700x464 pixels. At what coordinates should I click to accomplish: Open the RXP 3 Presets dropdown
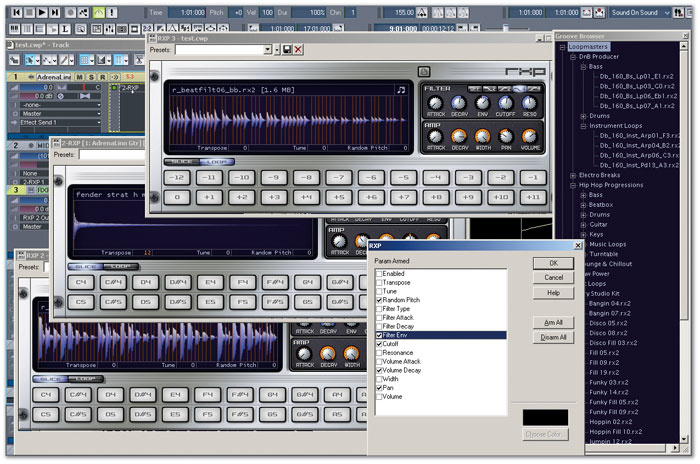coord(267,49)
